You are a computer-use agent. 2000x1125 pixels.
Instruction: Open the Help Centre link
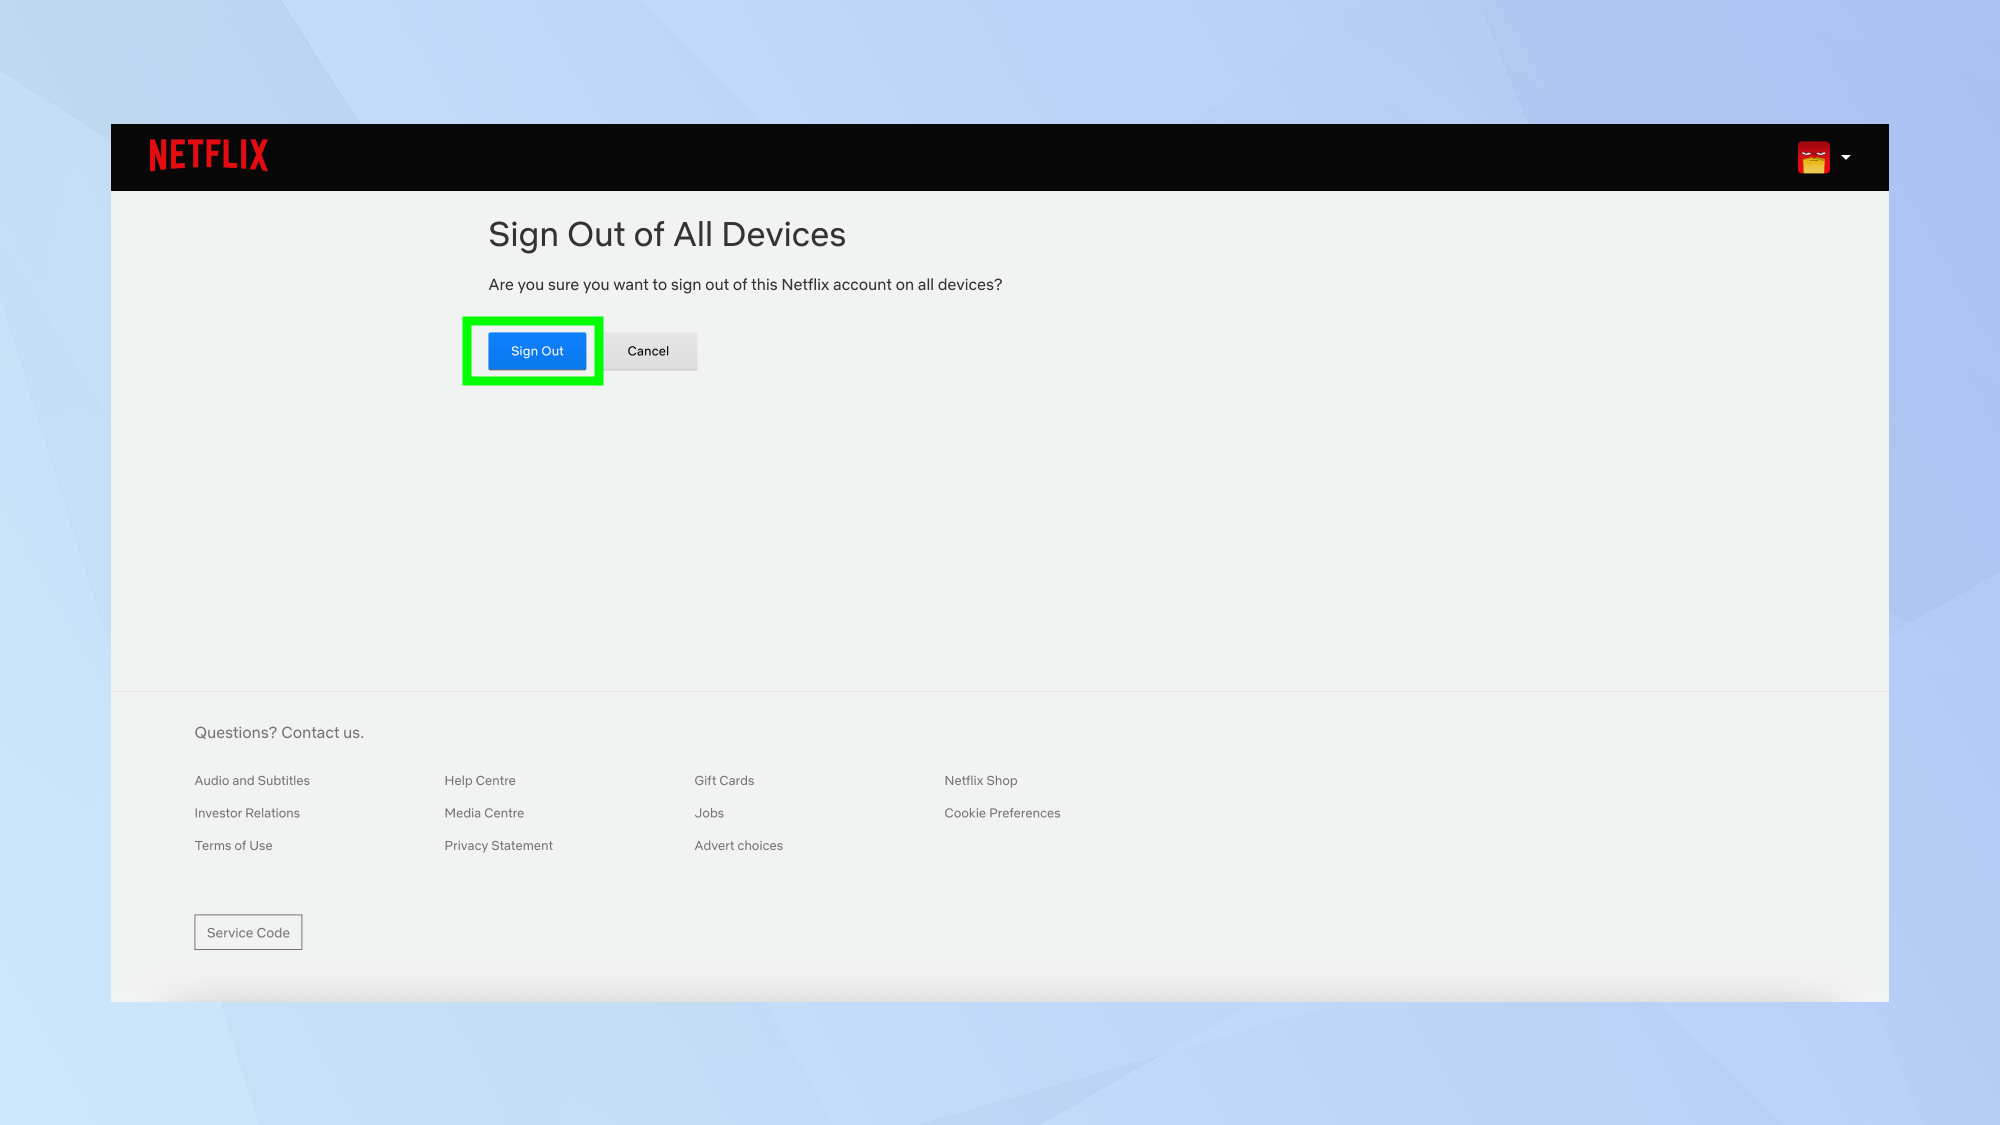point(480,781)
